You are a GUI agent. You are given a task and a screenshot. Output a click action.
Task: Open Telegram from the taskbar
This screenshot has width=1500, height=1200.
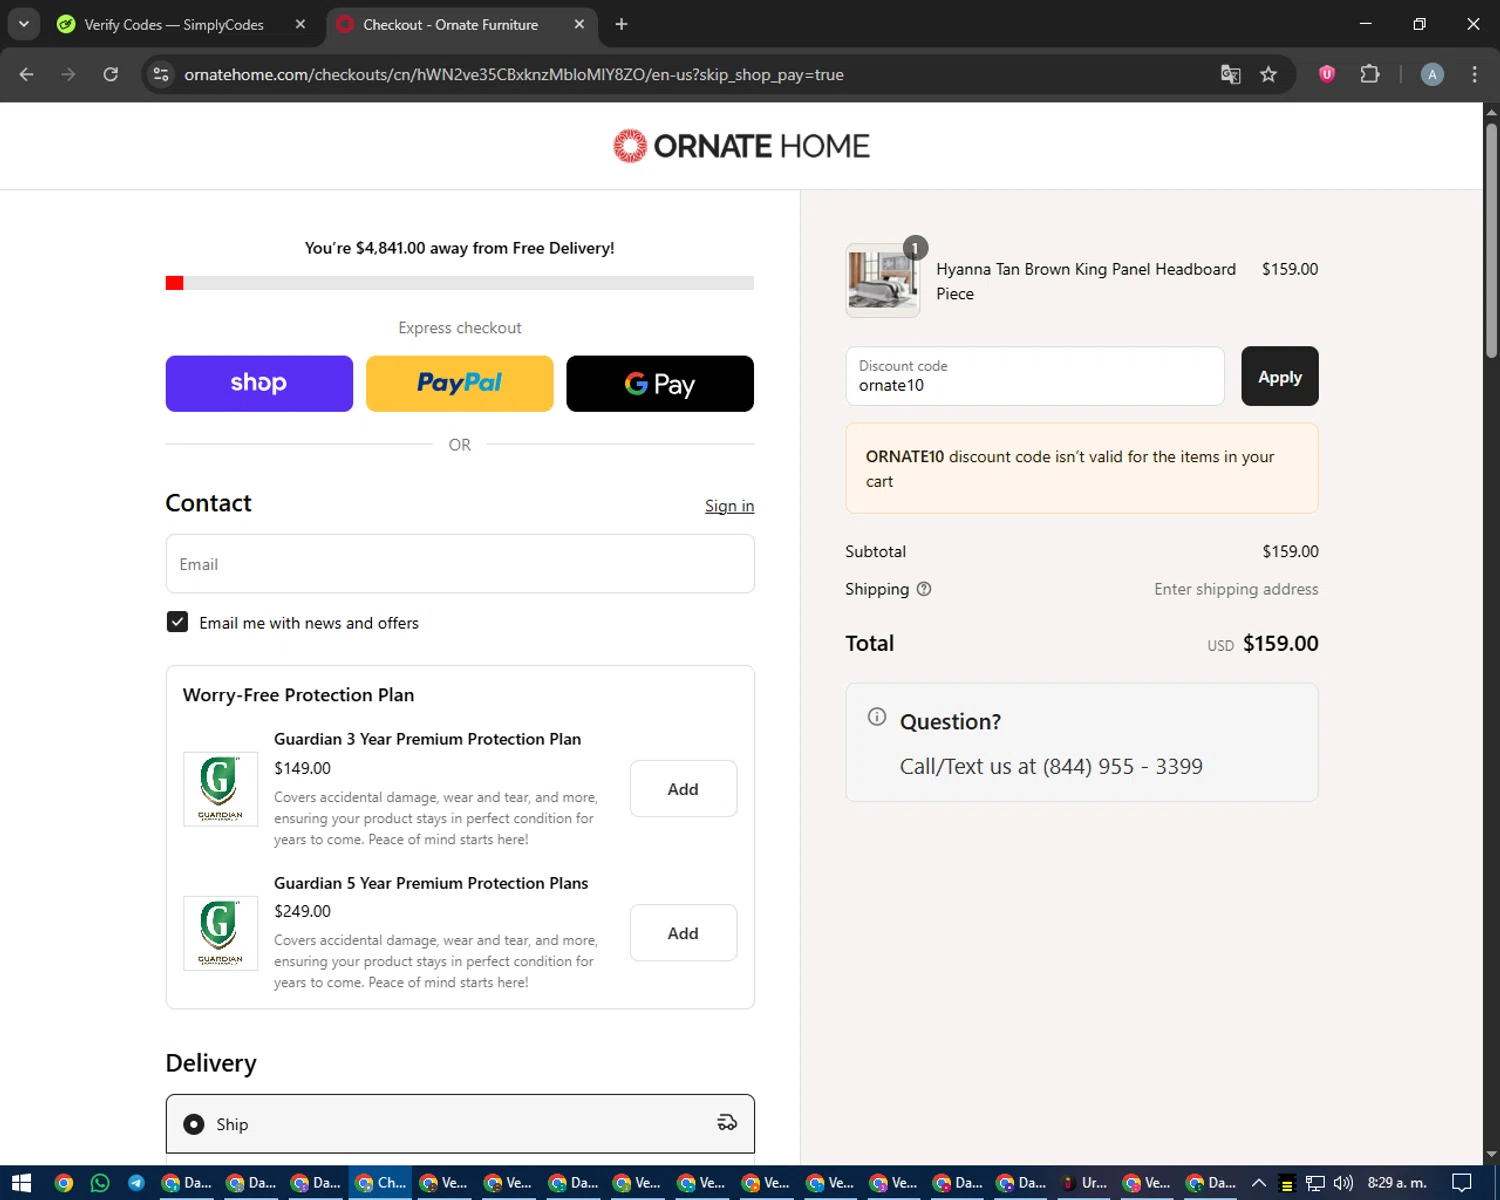pos(136,1183)
